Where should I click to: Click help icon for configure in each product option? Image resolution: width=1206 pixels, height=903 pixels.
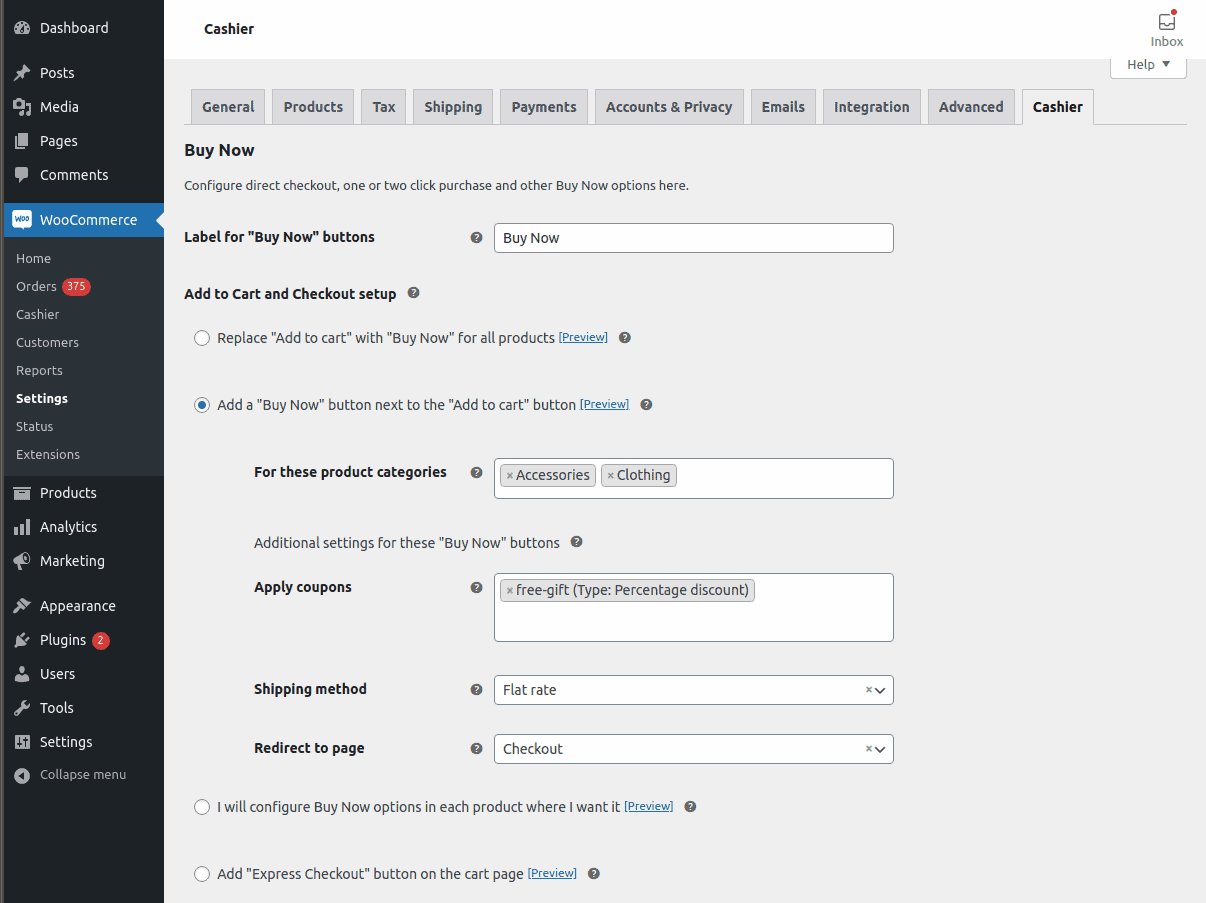[x=690, y=806]
